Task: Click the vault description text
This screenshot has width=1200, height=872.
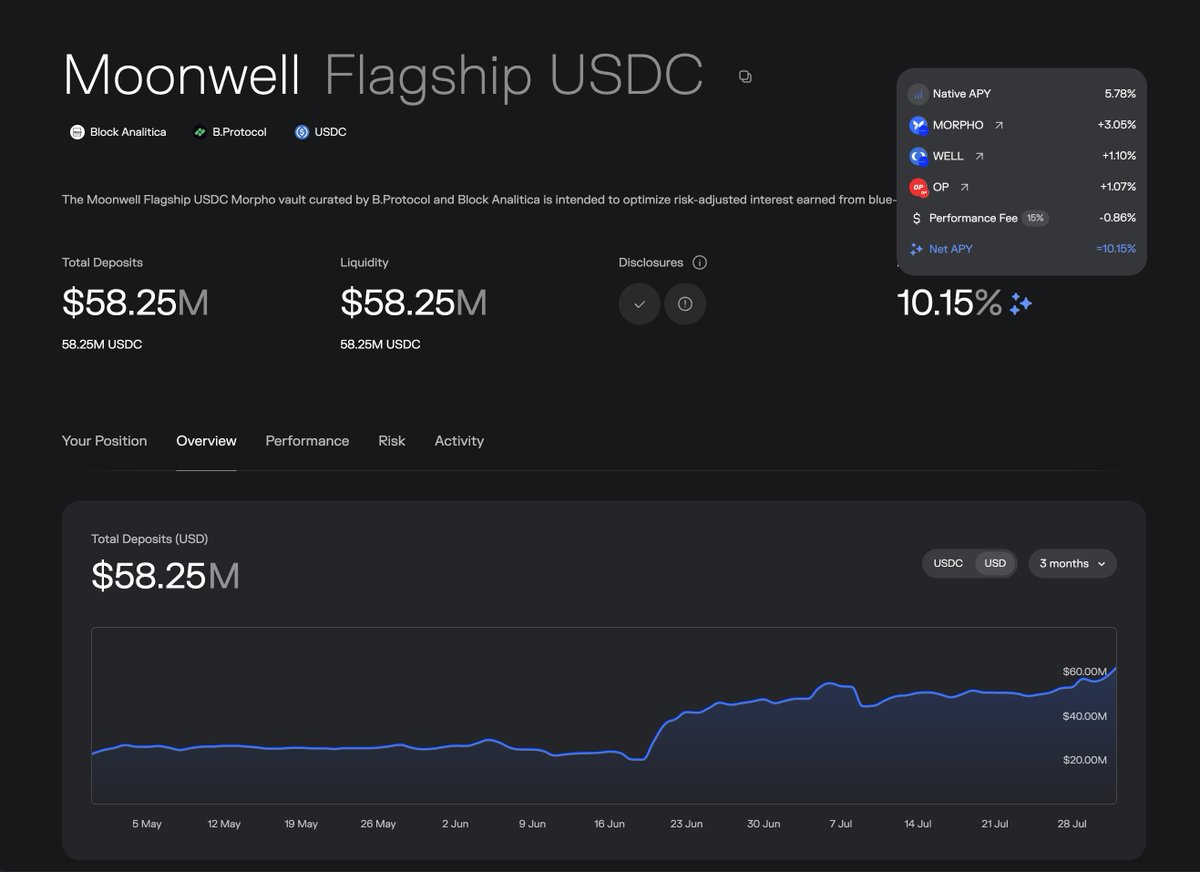Action: 478,200
